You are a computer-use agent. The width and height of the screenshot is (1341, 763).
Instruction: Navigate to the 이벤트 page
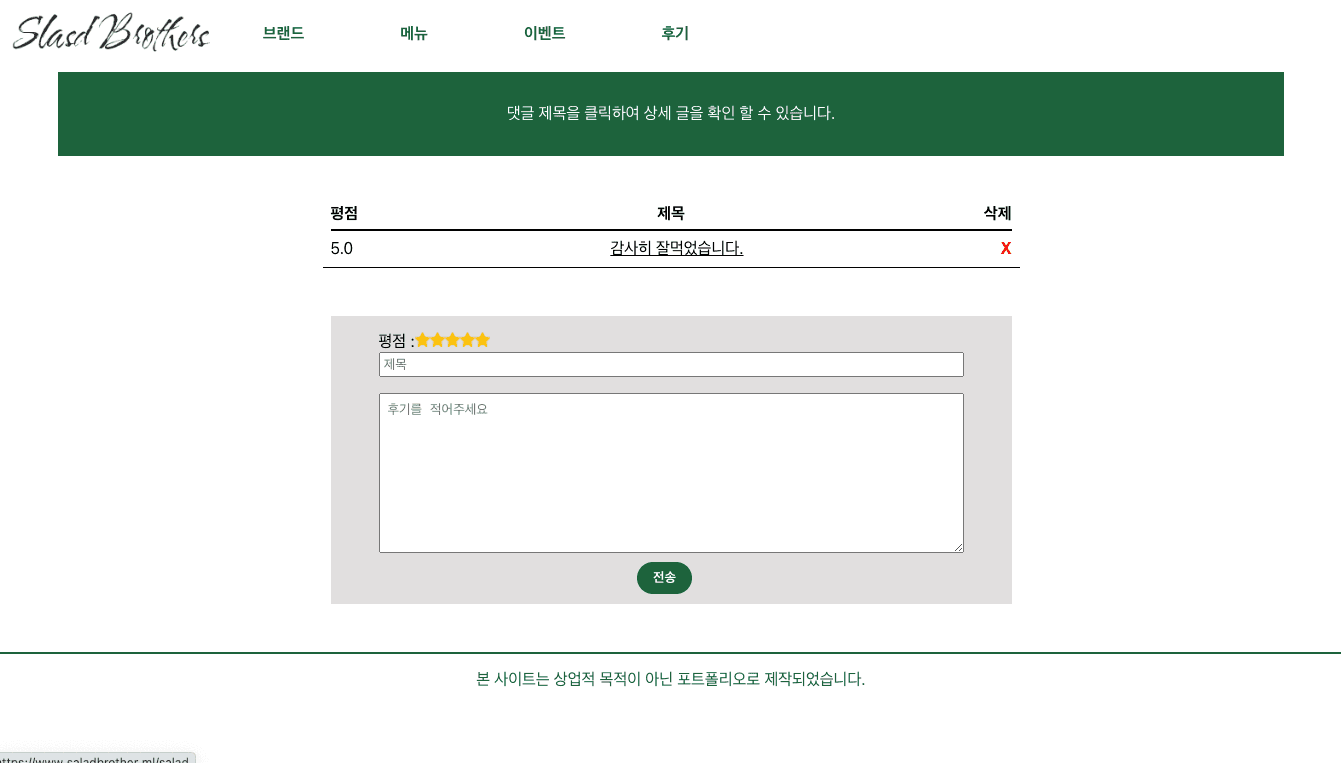pos(544,33)
